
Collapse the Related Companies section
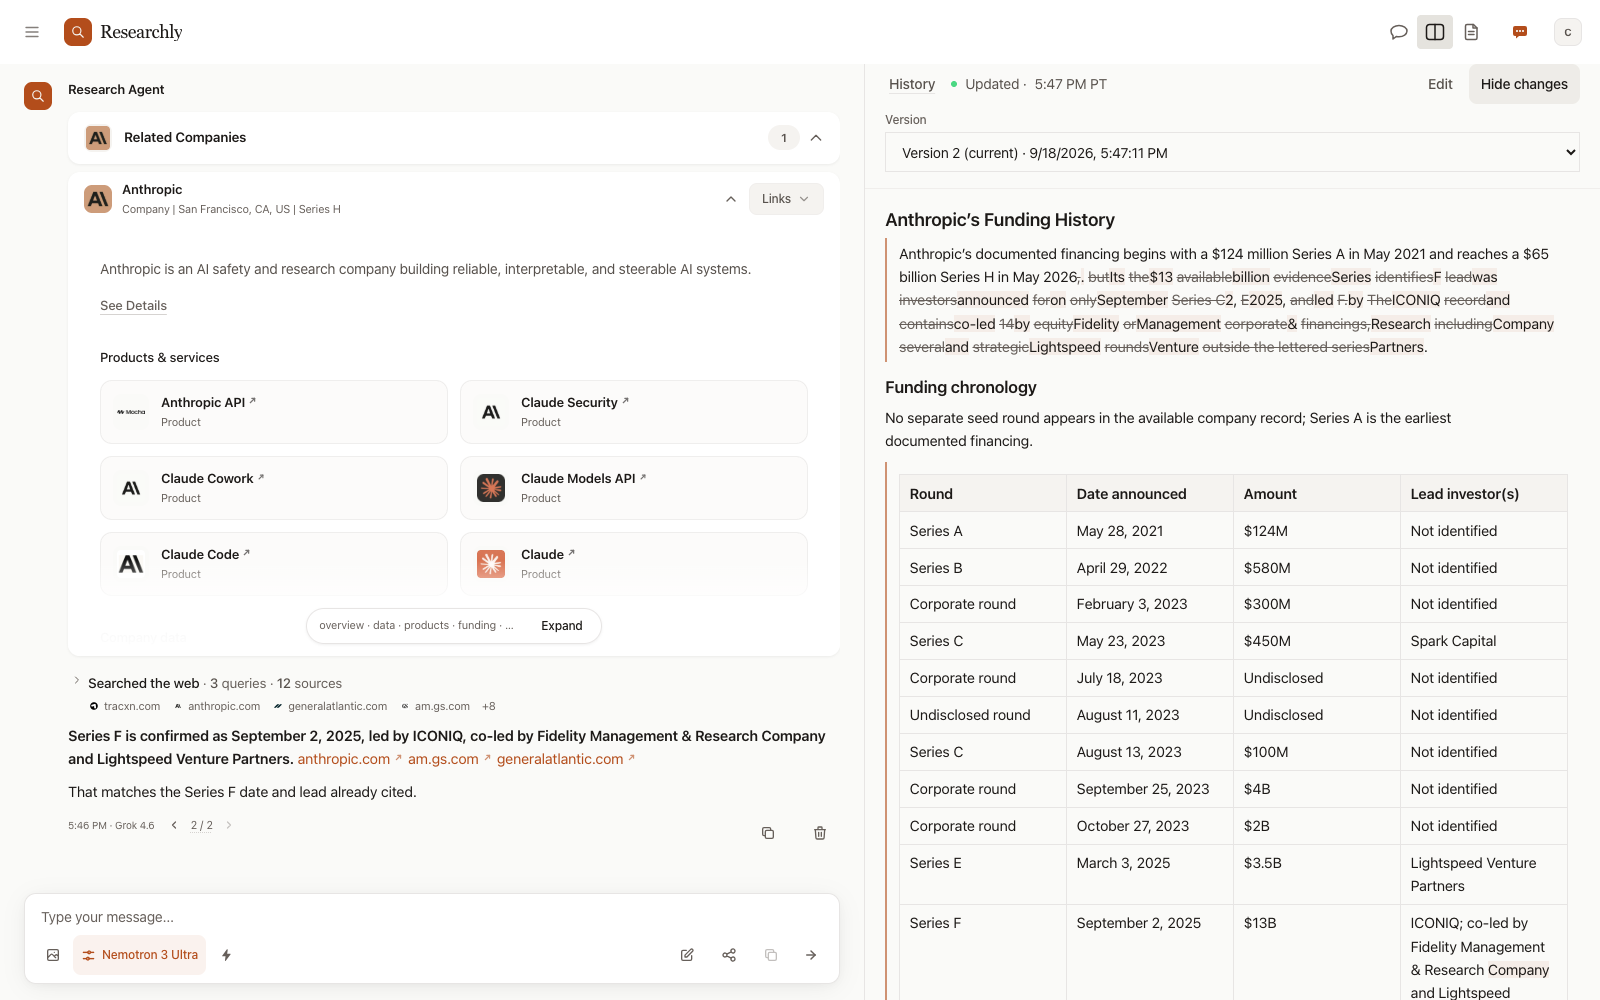[816, 138]
